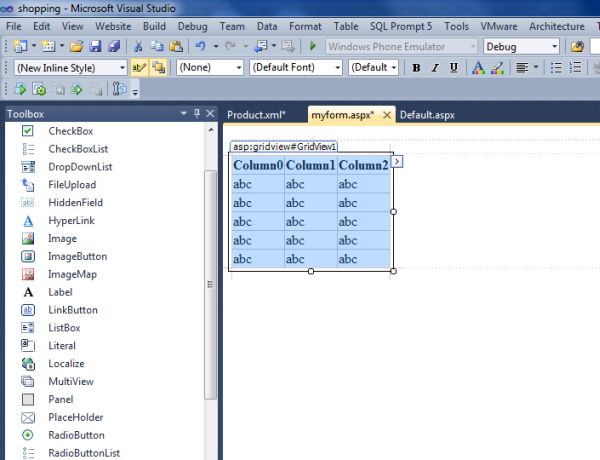Switch to the Default.aspx tab
The width and height of the screenshot is (600, 460).
pyautogui.click(x=427, y=115)
